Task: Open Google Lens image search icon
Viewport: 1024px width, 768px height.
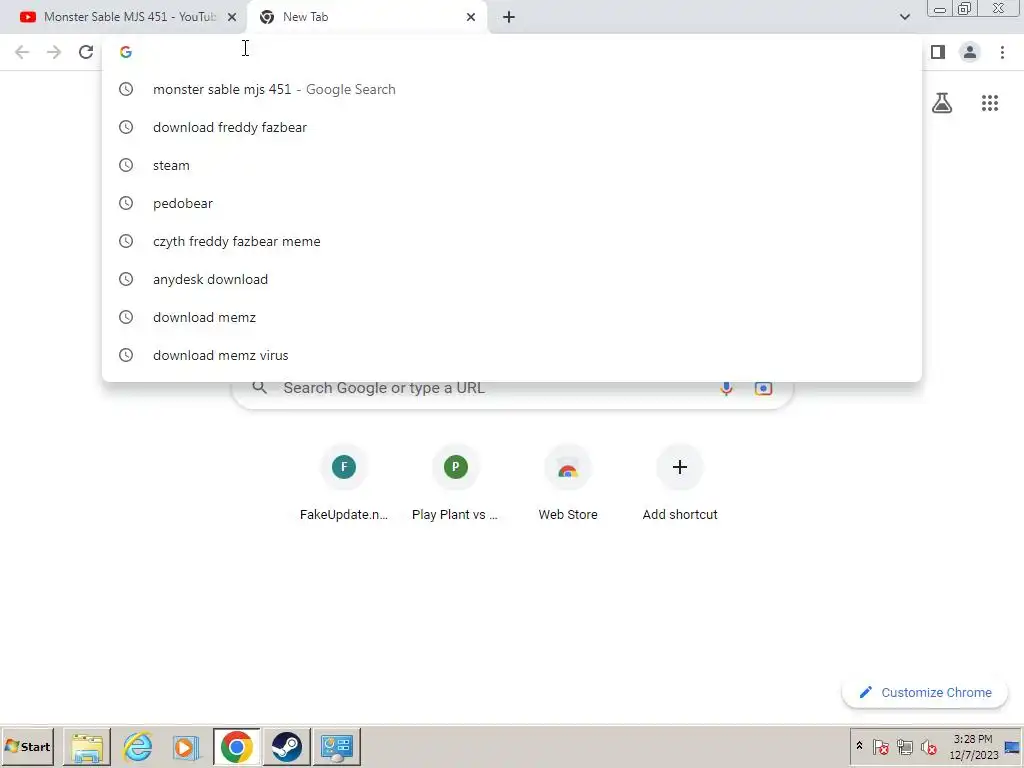Action: (763, 388)
